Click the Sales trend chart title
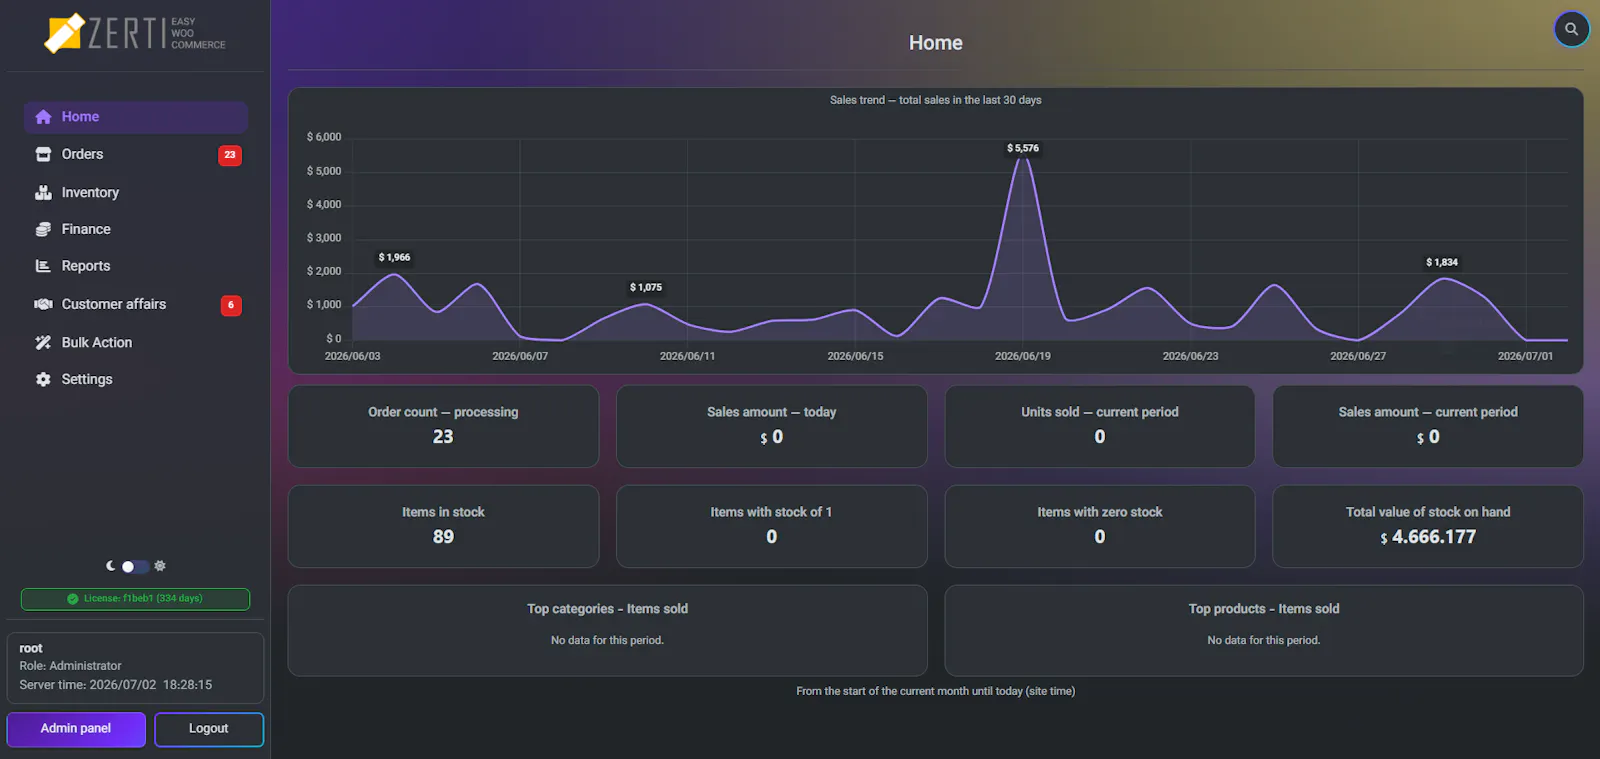This screenshot has height=759, width=1600. [x=936, y=100]
